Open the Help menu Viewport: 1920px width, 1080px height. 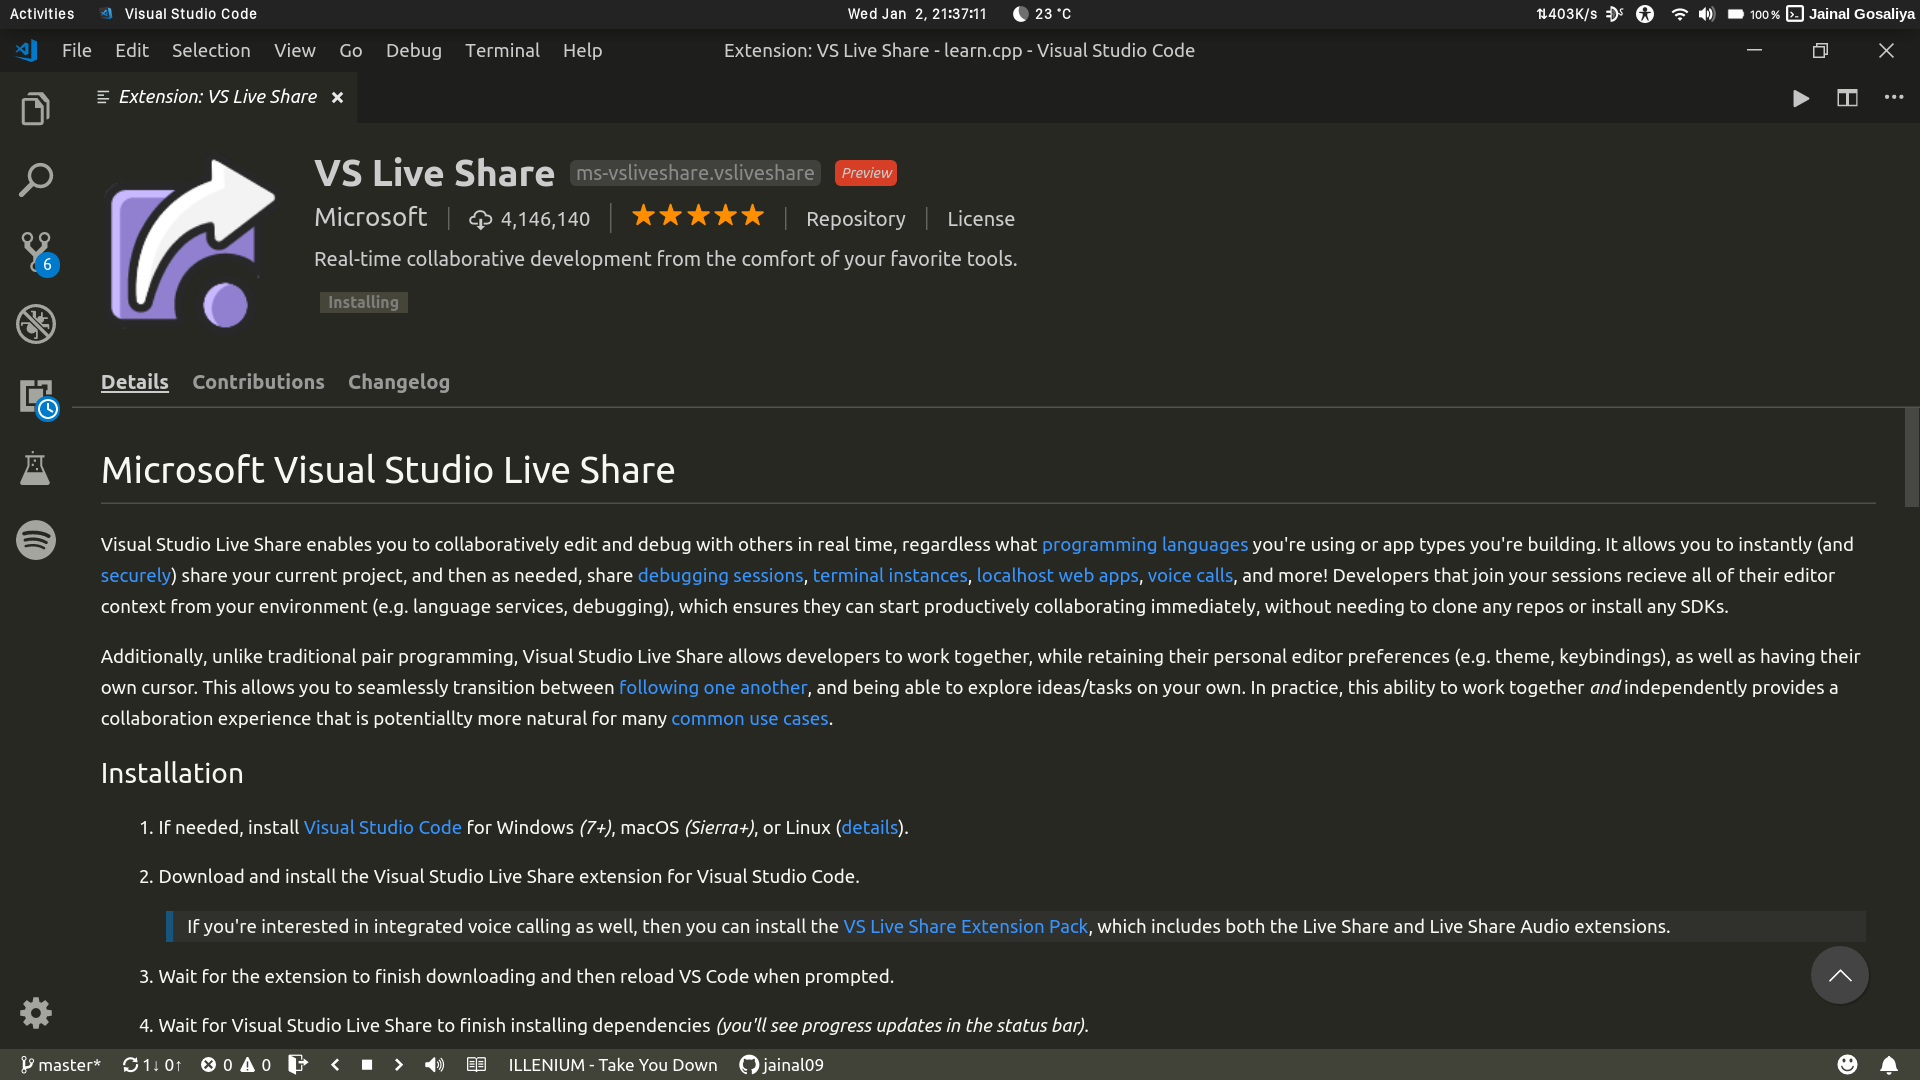click(582, 50)
